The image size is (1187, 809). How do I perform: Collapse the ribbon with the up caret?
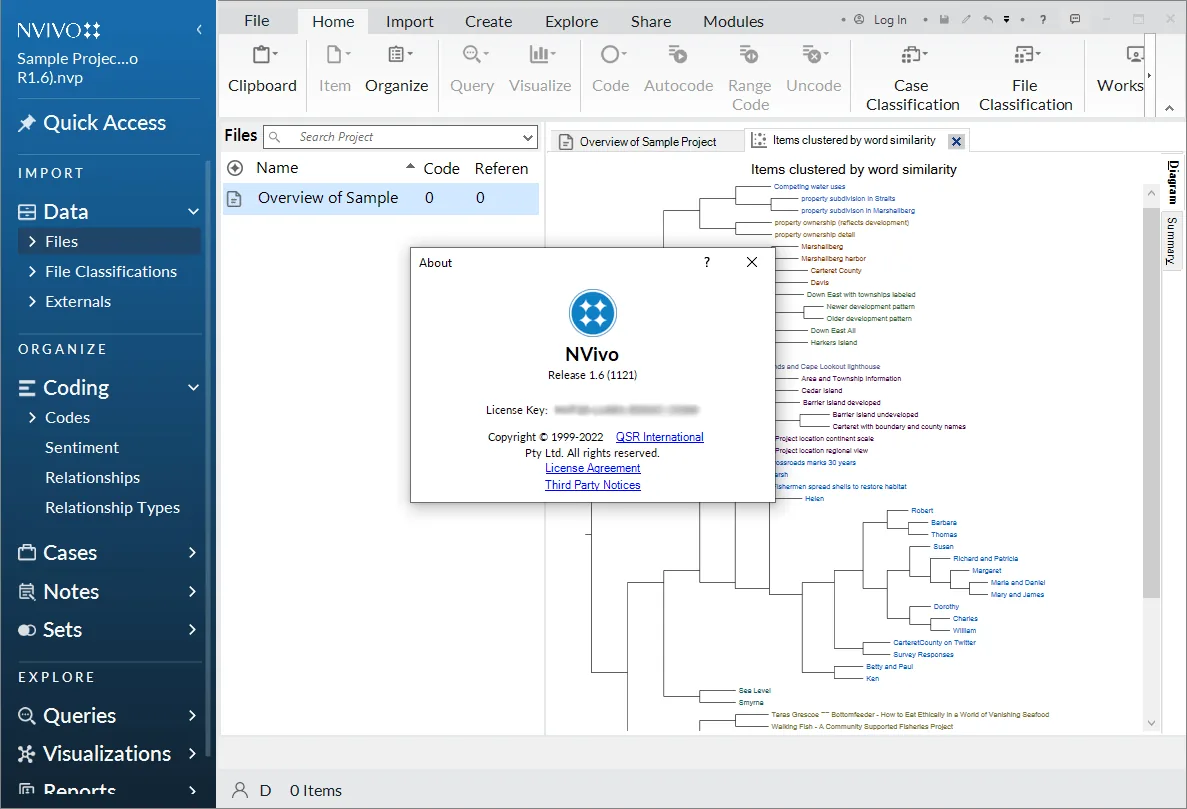[1170, 108]
